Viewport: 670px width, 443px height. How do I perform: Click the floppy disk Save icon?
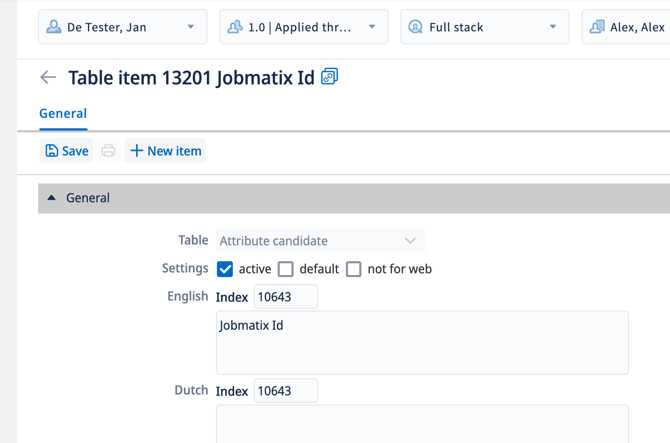pos(52,151)
